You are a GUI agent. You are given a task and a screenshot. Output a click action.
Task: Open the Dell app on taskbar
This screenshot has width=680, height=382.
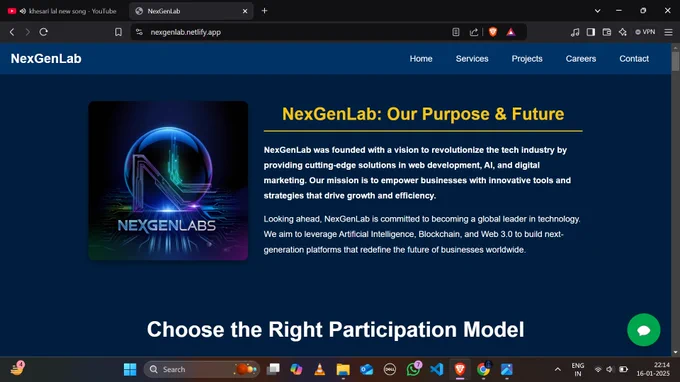(x=390, y=369)
